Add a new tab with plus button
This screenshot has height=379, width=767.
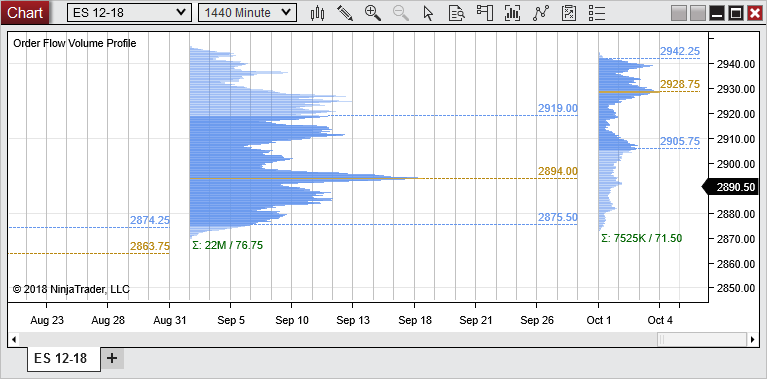pos(112,358)
